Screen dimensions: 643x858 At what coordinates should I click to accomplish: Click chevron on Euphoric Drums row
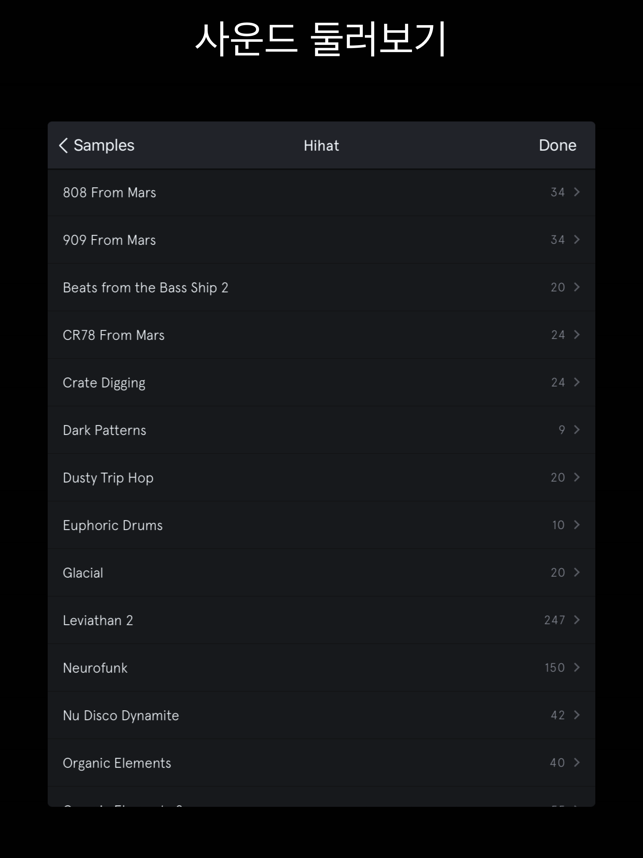coord(576,525)
